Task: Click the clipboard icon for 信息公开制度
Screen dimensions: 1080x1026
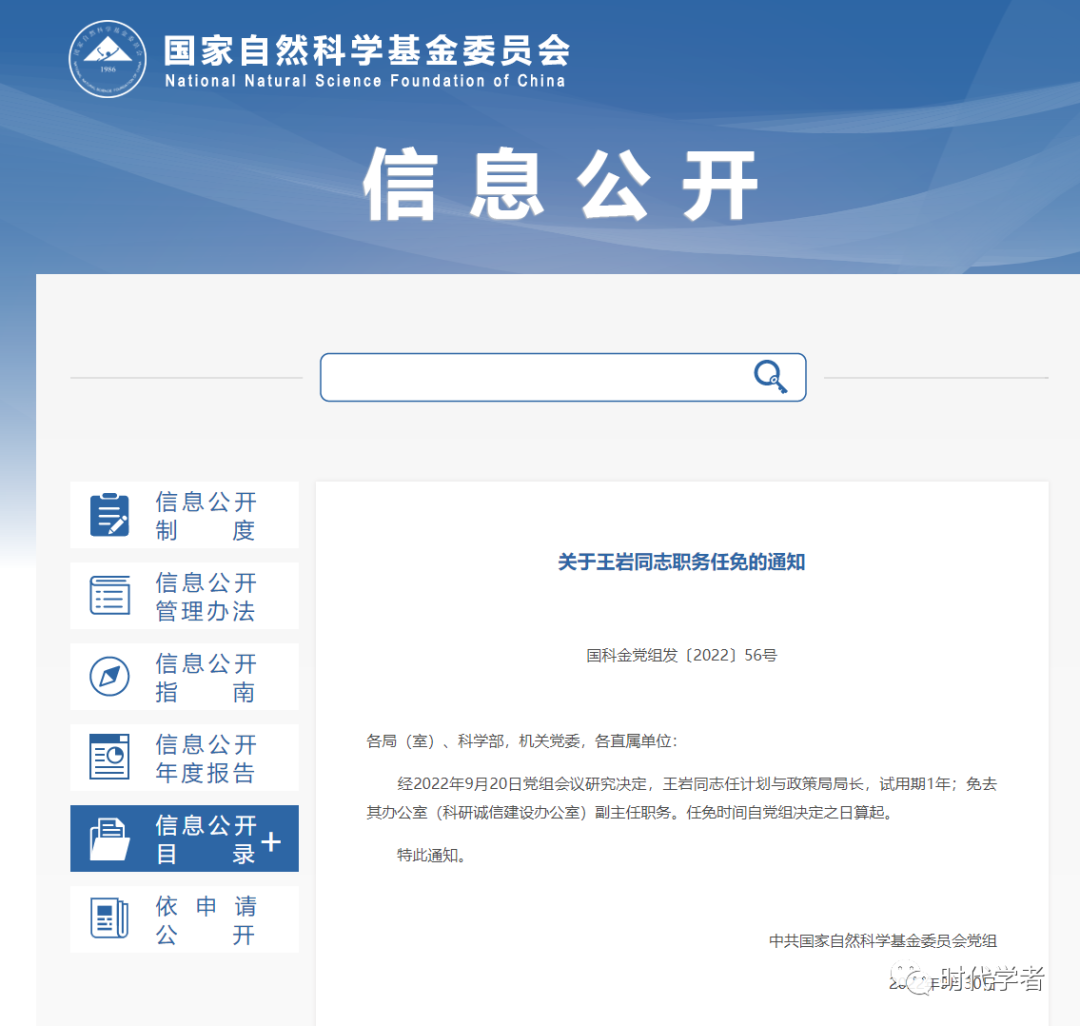Action: click(110, 514)
